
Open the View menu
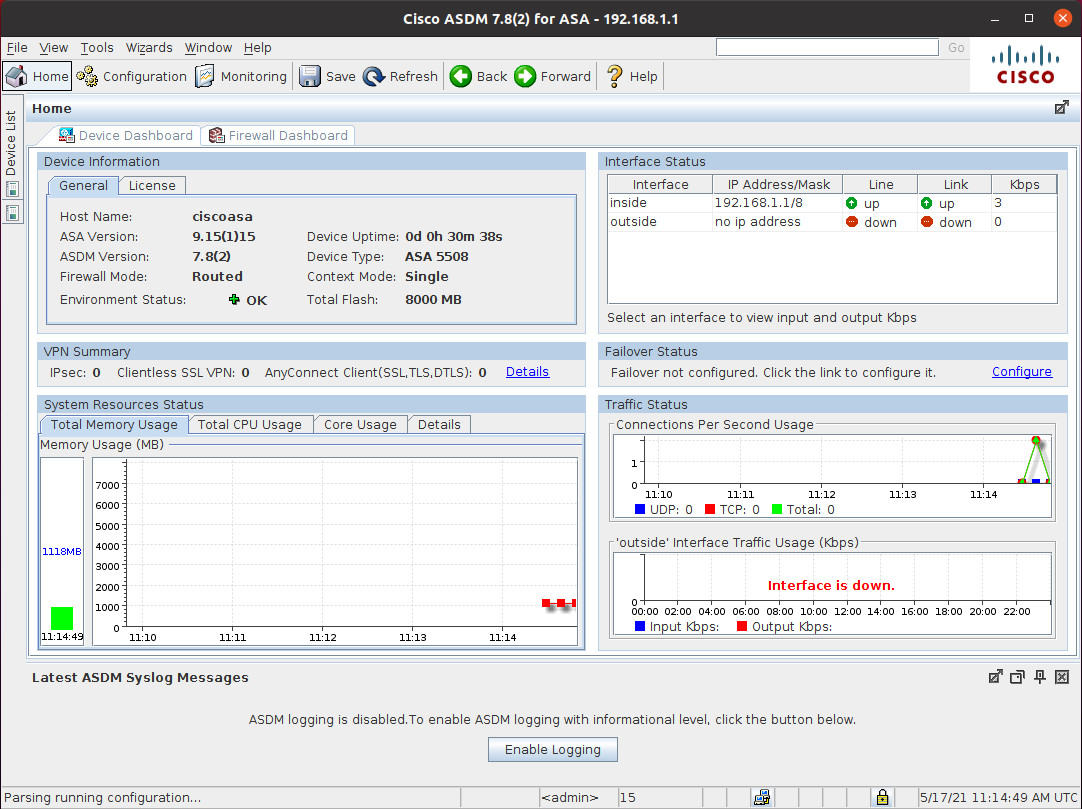pos(53,48)
